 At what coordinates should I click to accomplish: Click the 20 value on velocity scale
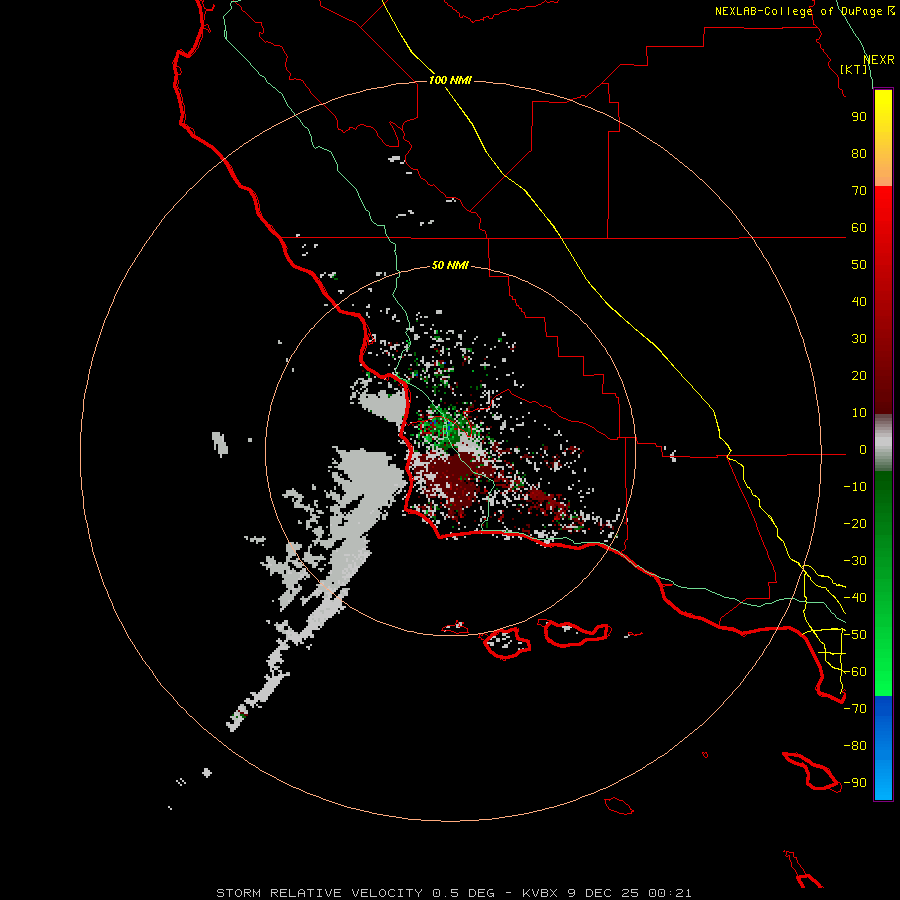[859, 376]
